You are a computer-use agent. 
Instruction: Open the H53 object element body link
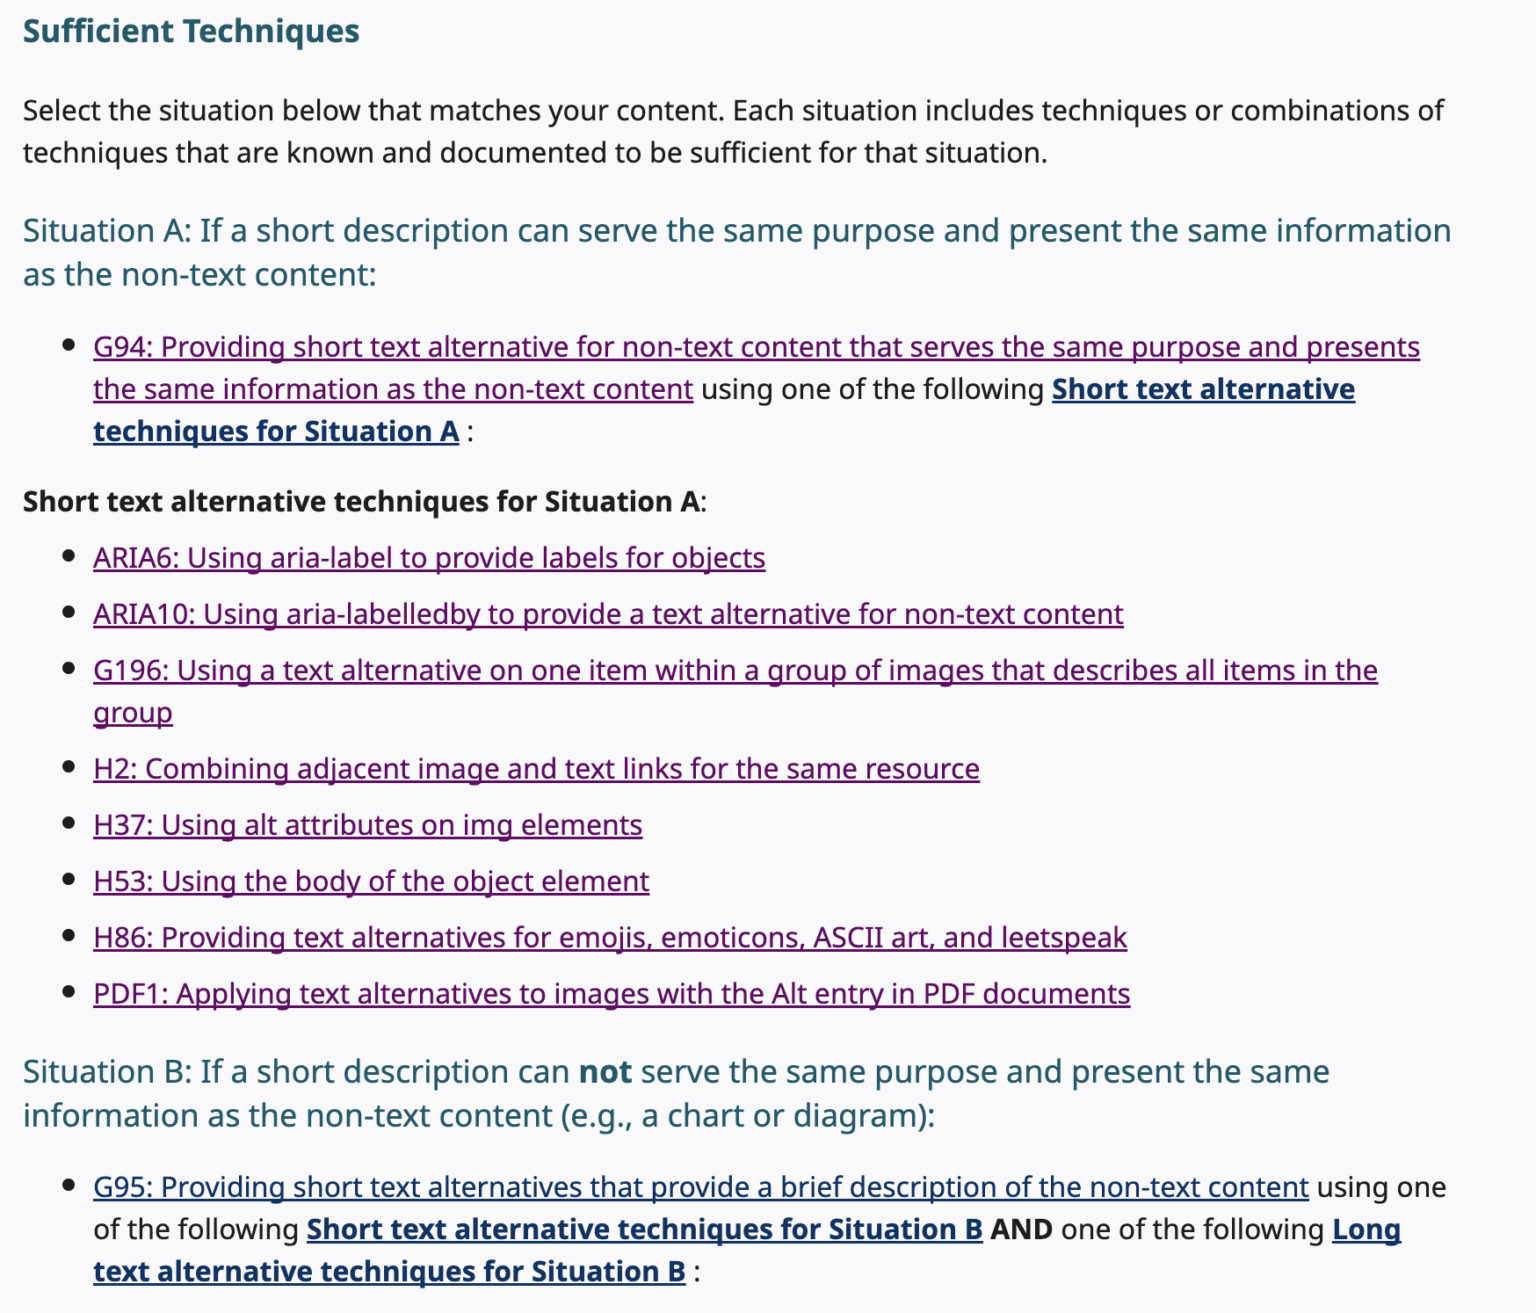(371, 881)
